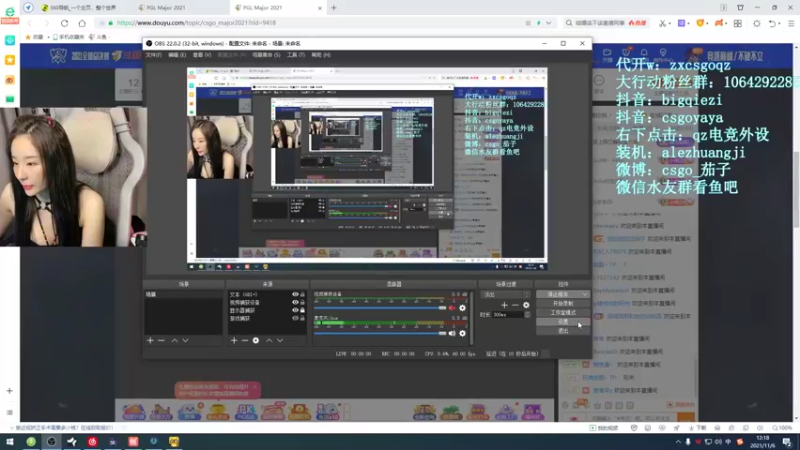The width and height of the screenshot is (800, 450).
Task: Click the Start Recording button in OBS
Action: click(563, 304)
